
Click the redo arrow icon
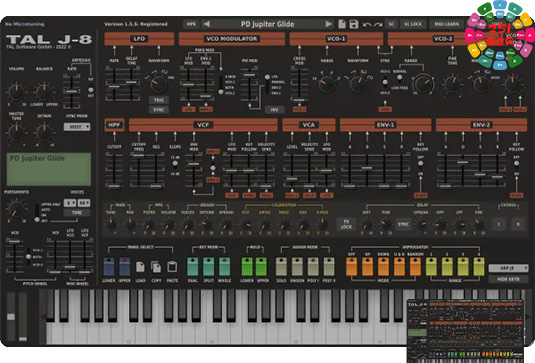click(378, 24)
